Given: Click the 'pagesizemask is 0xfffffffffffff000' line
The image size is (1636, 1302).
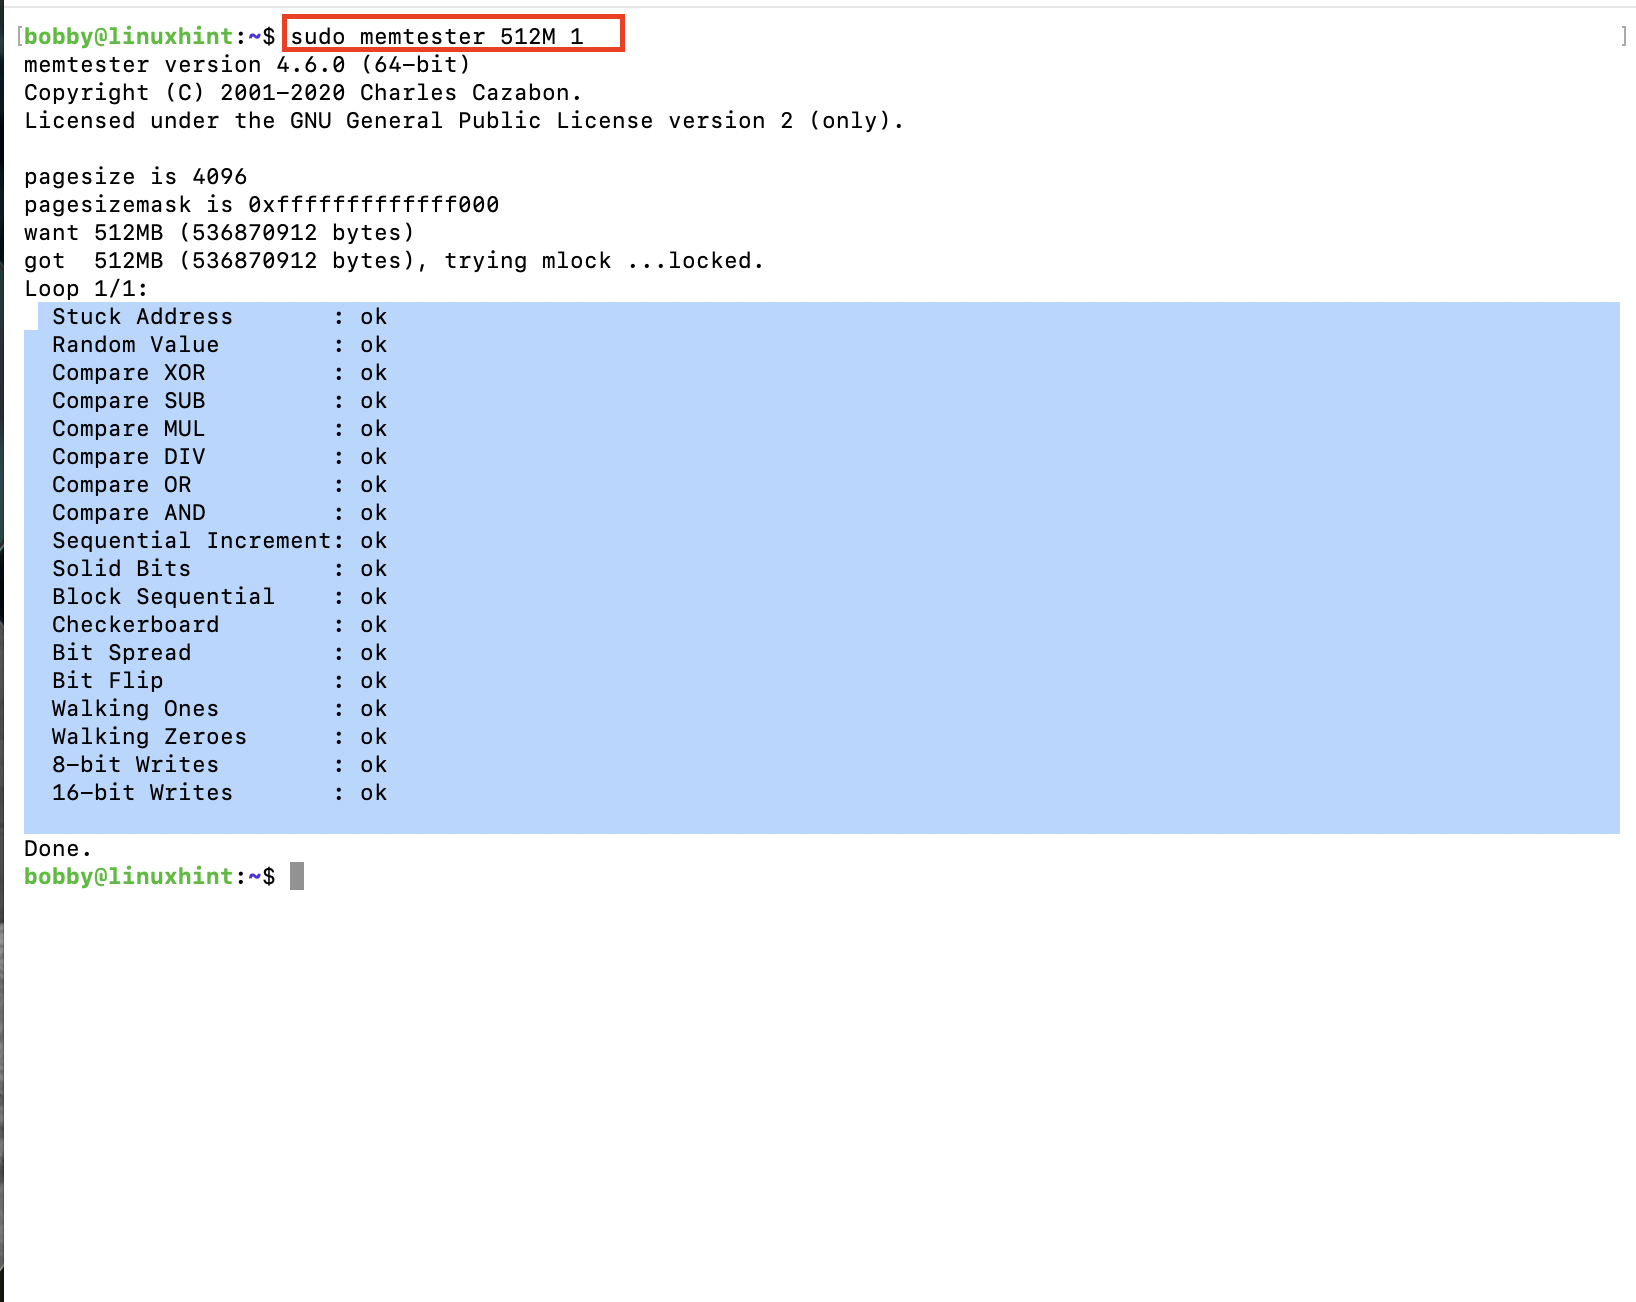Looking at the screenshot, I should tap(261, 205).
